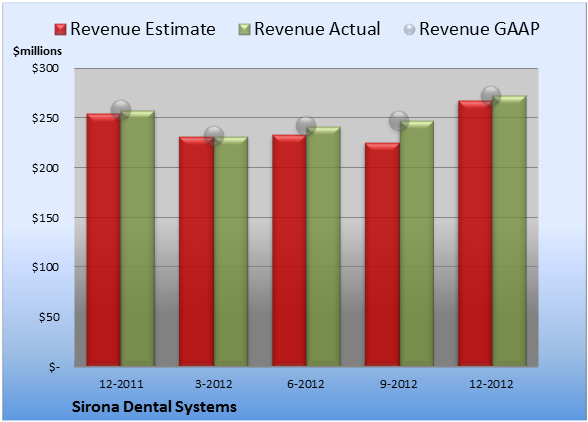
Task: Click the gray Revenue GAAP legend marker
Action: [x=409, y=30]
